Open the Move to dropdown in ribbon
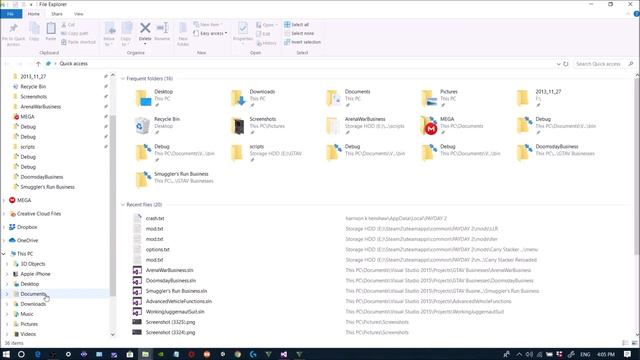This screenshot has height=360, width=640. pyautogui.click(x=109, y=34)
